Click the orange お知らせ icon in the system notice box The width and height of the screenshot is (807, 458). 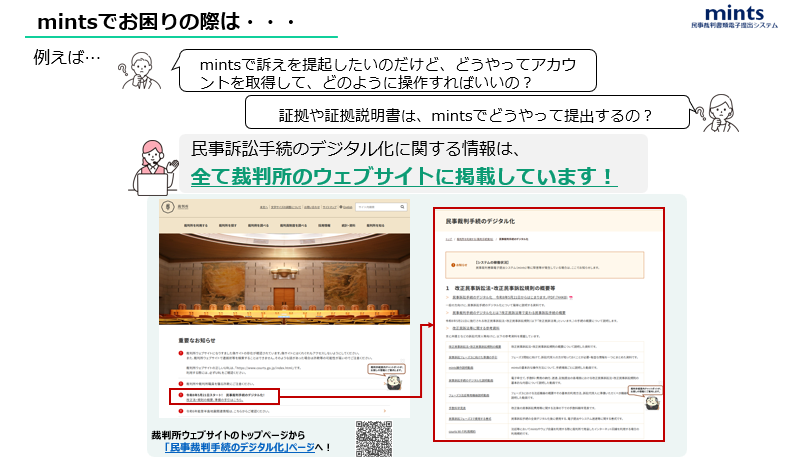click(453, 265)
